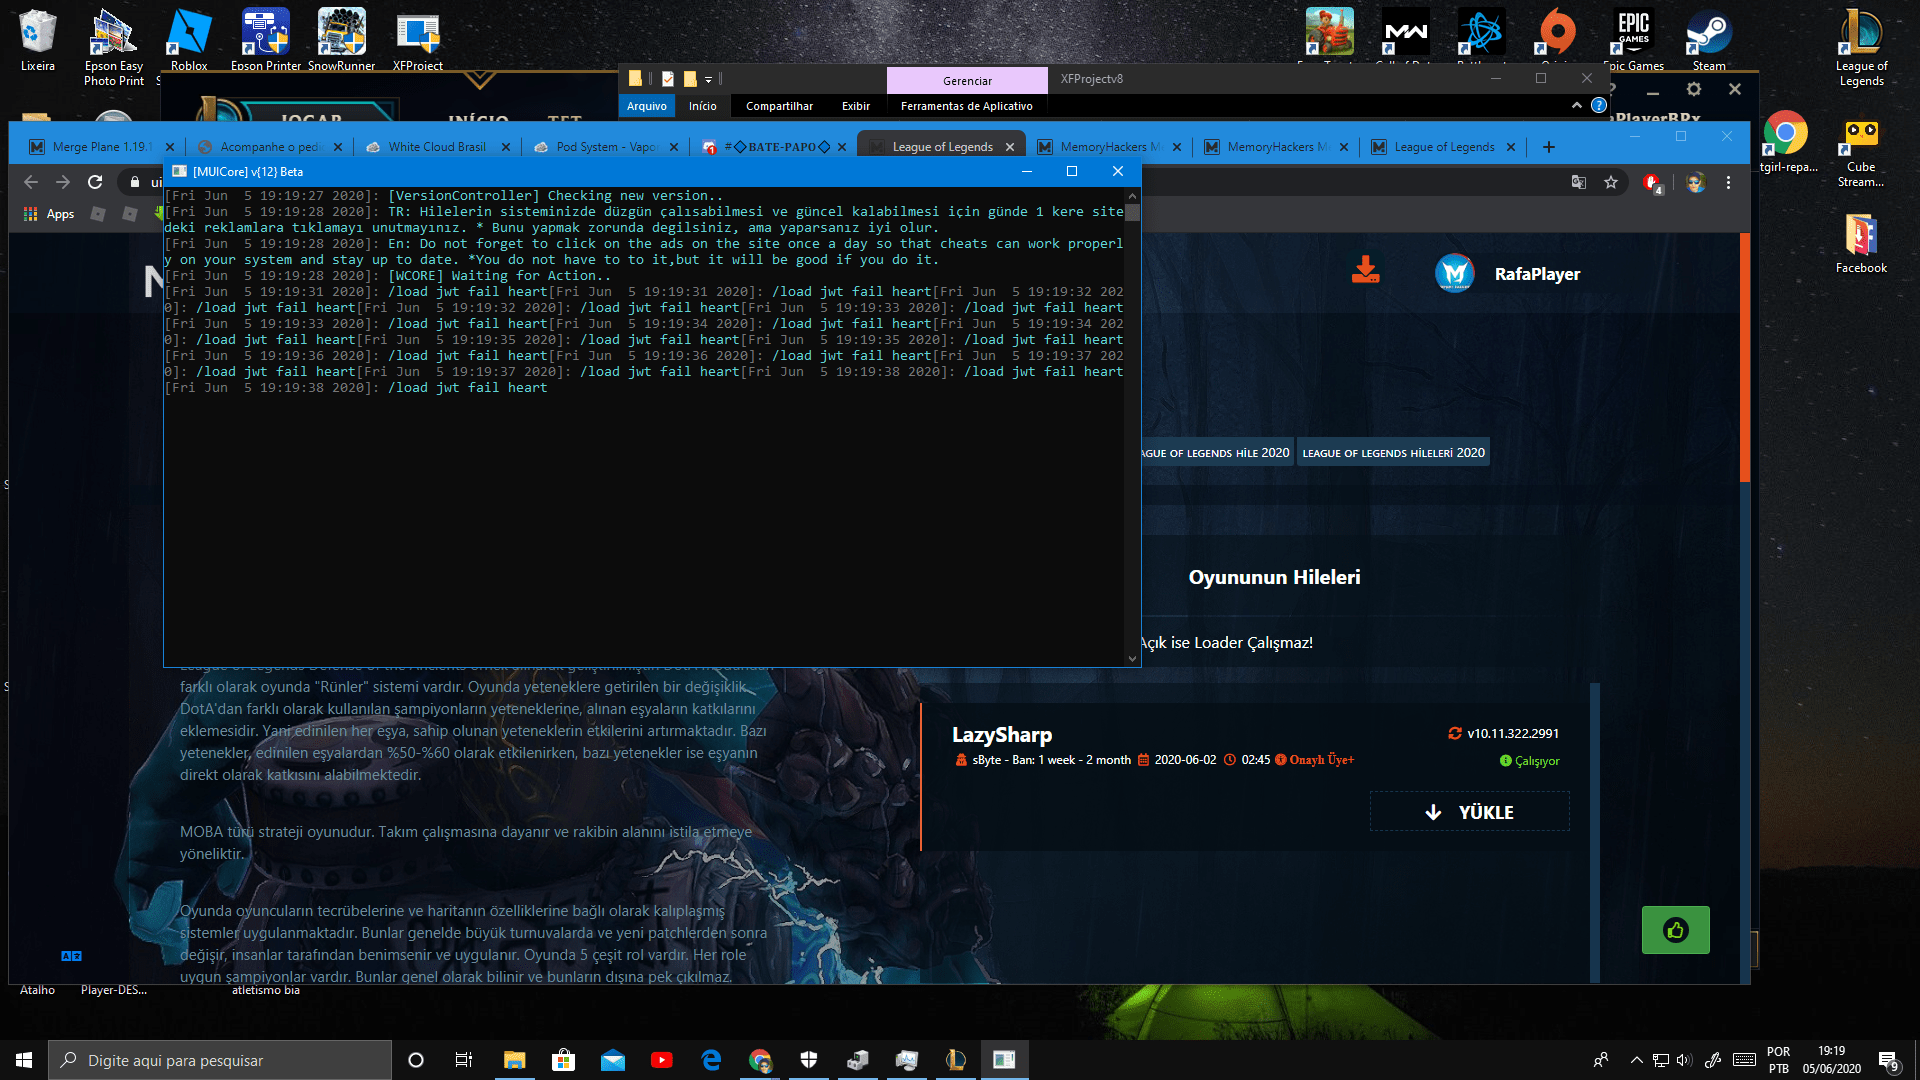This screenshot has width=1920, height=1080.
Task: Close the last League of Legends tab
Action: 1510,147
